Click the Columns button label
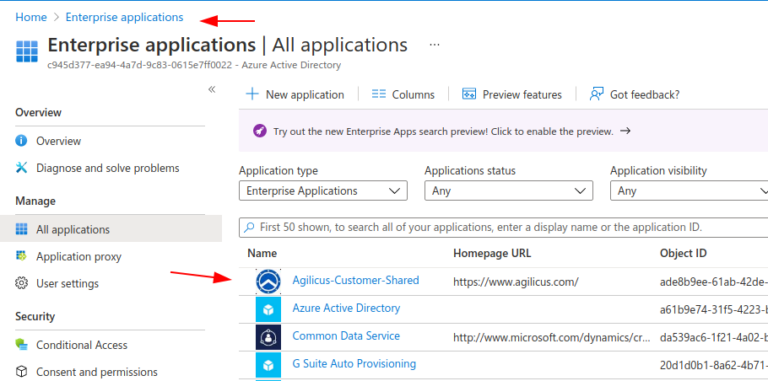 (x=413, y=95)
